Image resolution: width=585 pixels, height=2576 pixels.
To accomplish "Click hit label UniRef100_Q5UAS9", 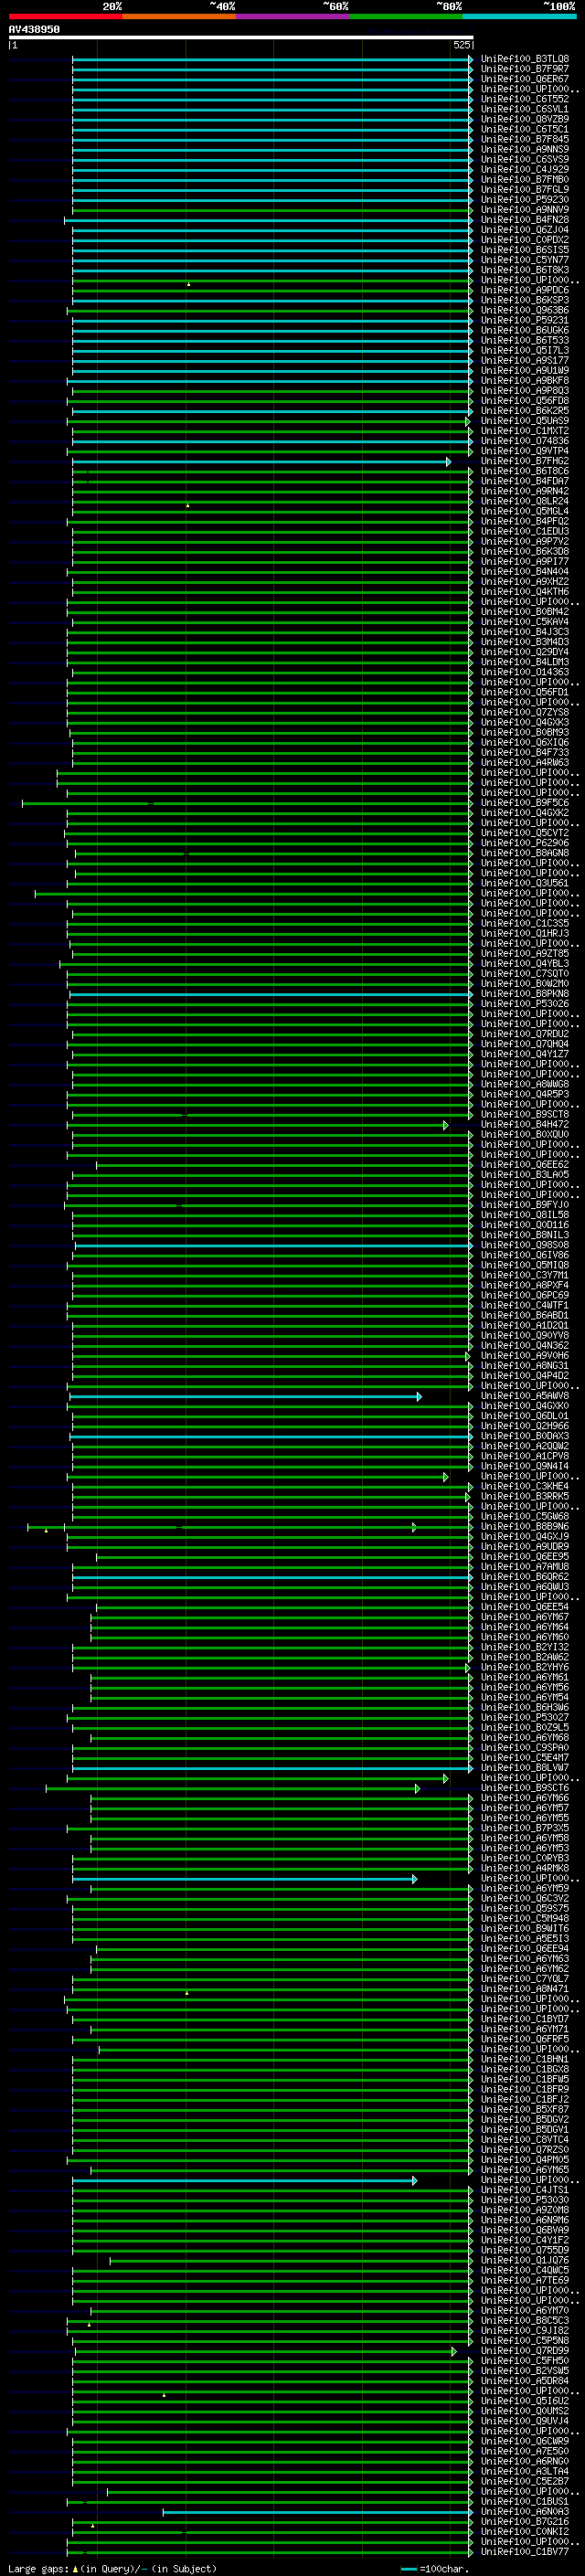I will click(525, 421).
